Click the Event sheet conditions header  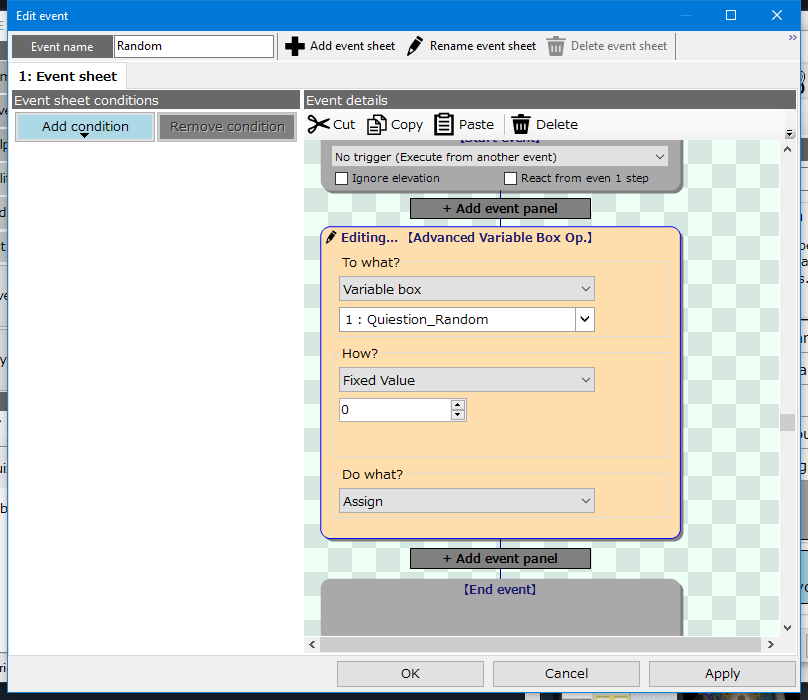tap(156, 100)
